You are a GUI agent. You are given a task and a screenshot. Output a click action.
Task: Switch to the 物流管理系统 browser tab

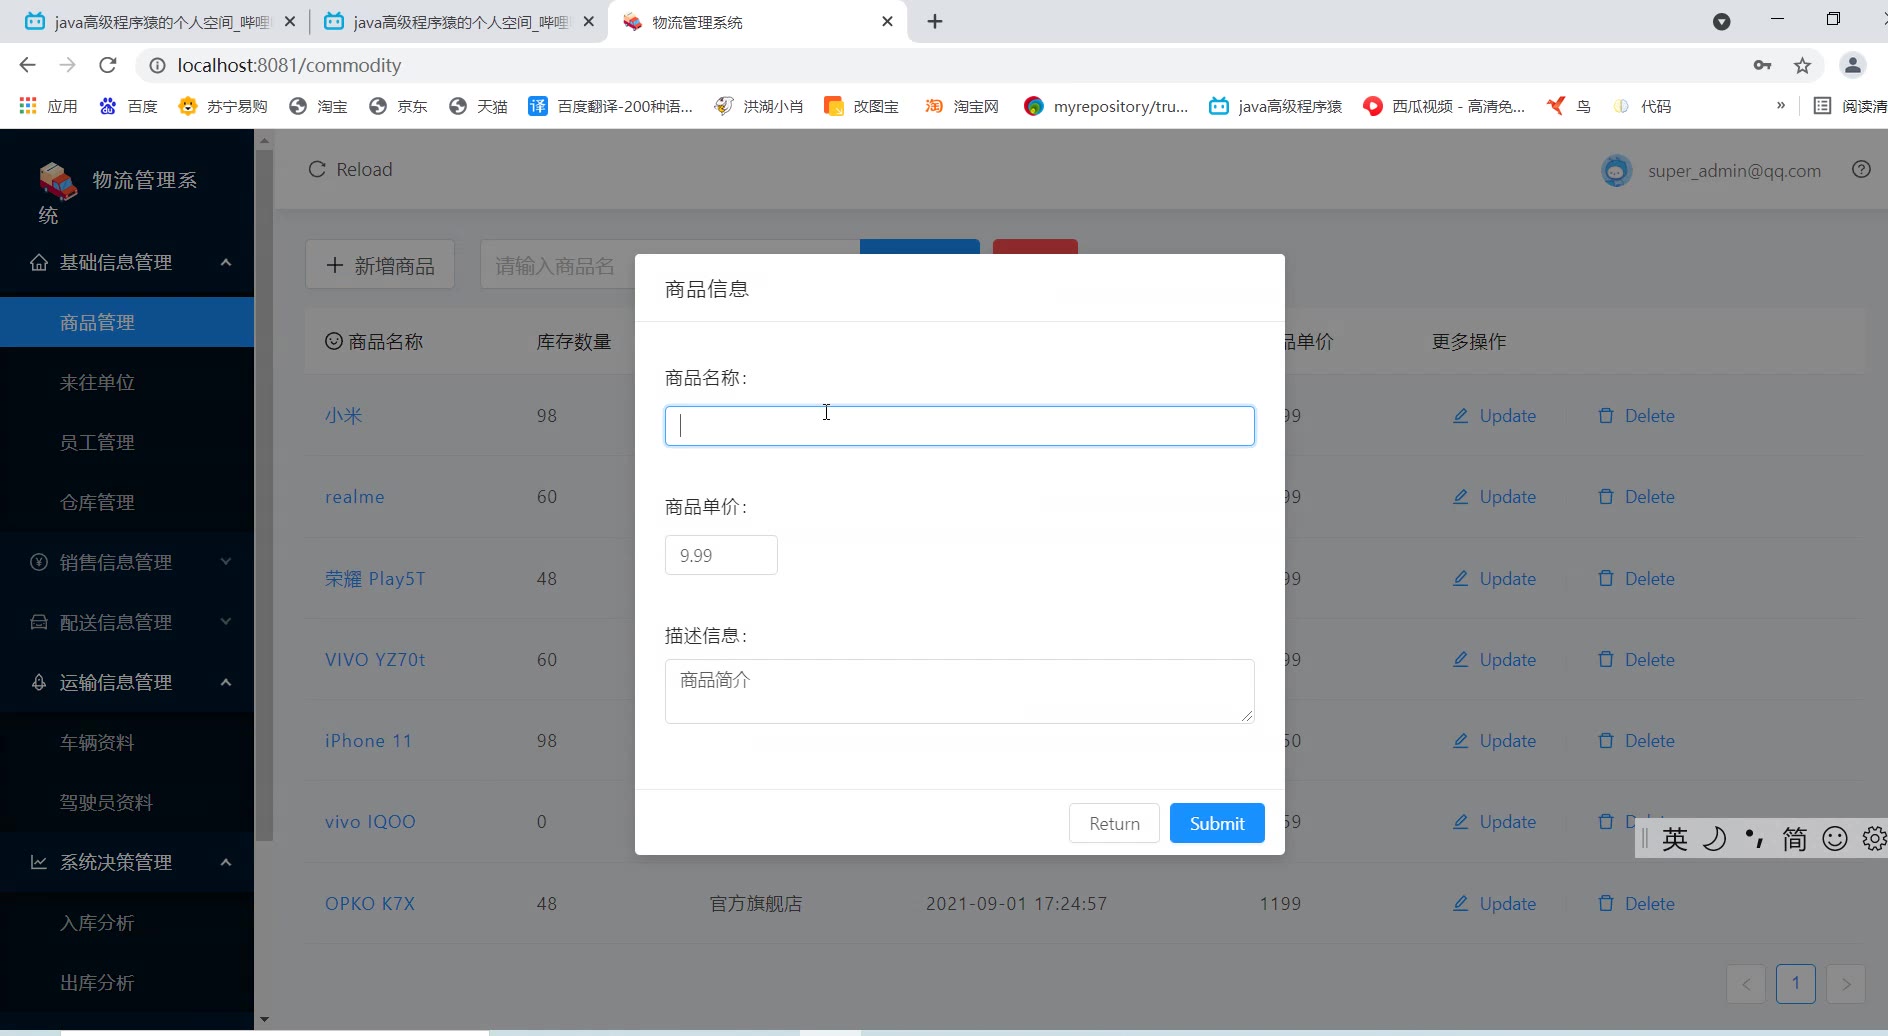758,22
